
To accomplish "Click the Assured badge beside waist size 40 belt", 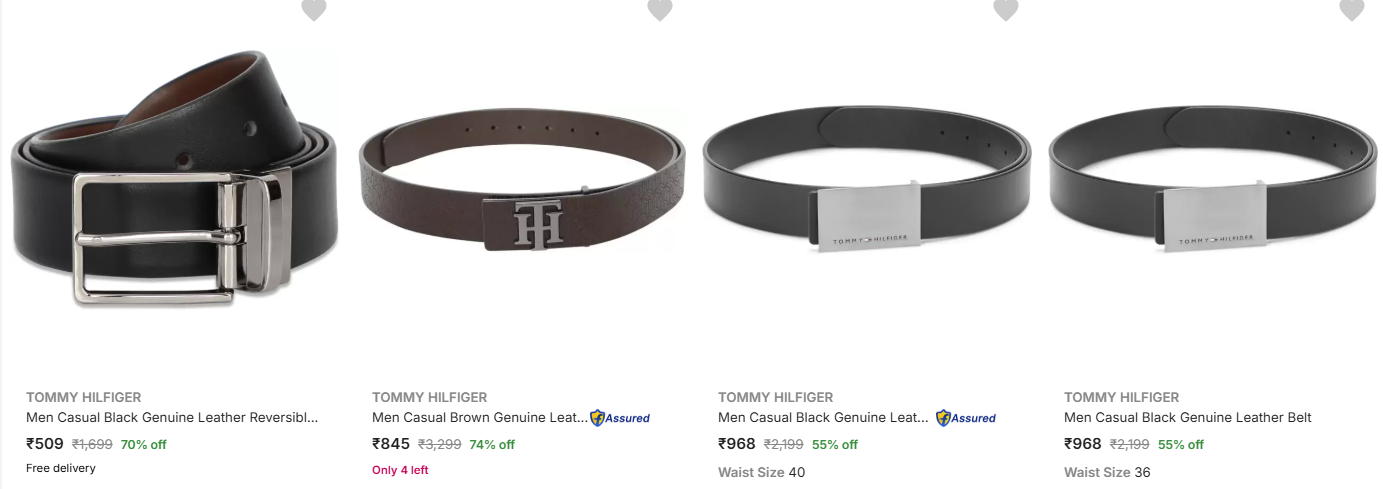I will point(966,418).
